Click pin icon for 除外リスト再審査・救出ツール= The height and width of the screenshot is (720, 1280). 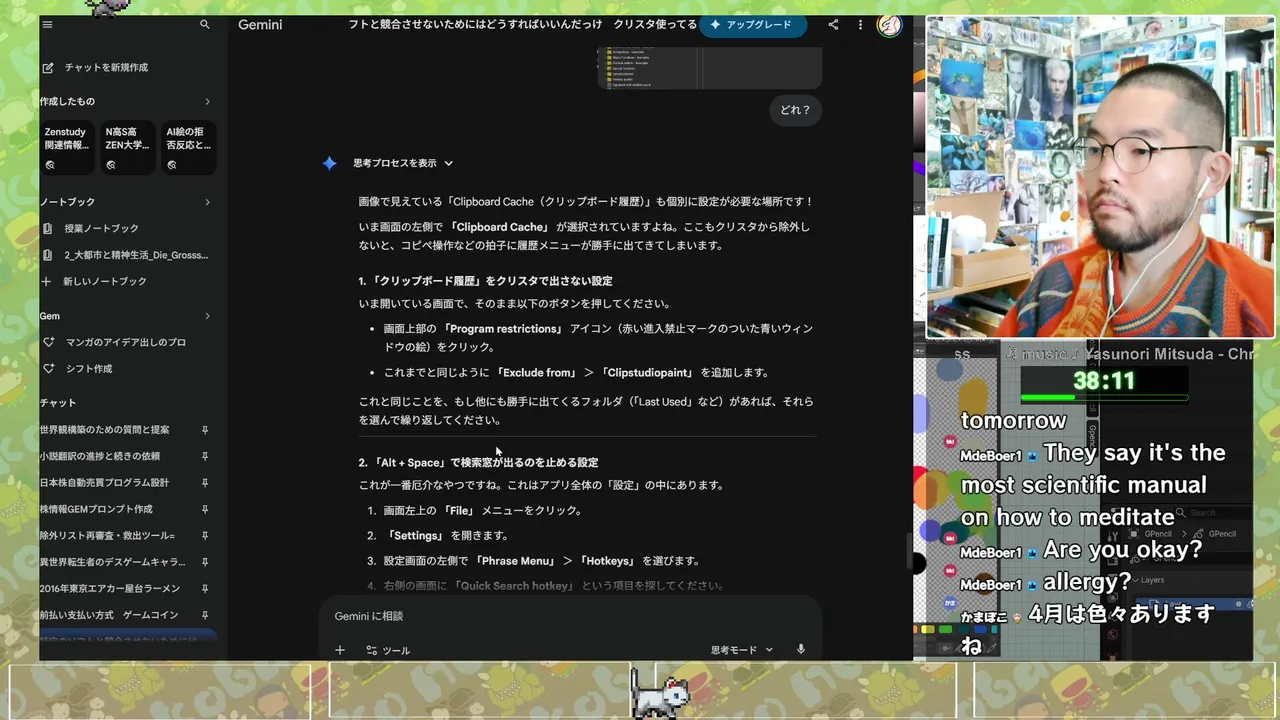(x=205, y=535)
